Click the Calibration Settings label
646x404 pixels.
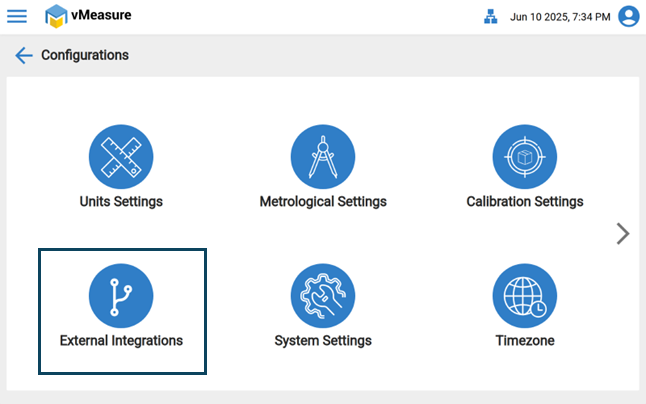(524, 202)
